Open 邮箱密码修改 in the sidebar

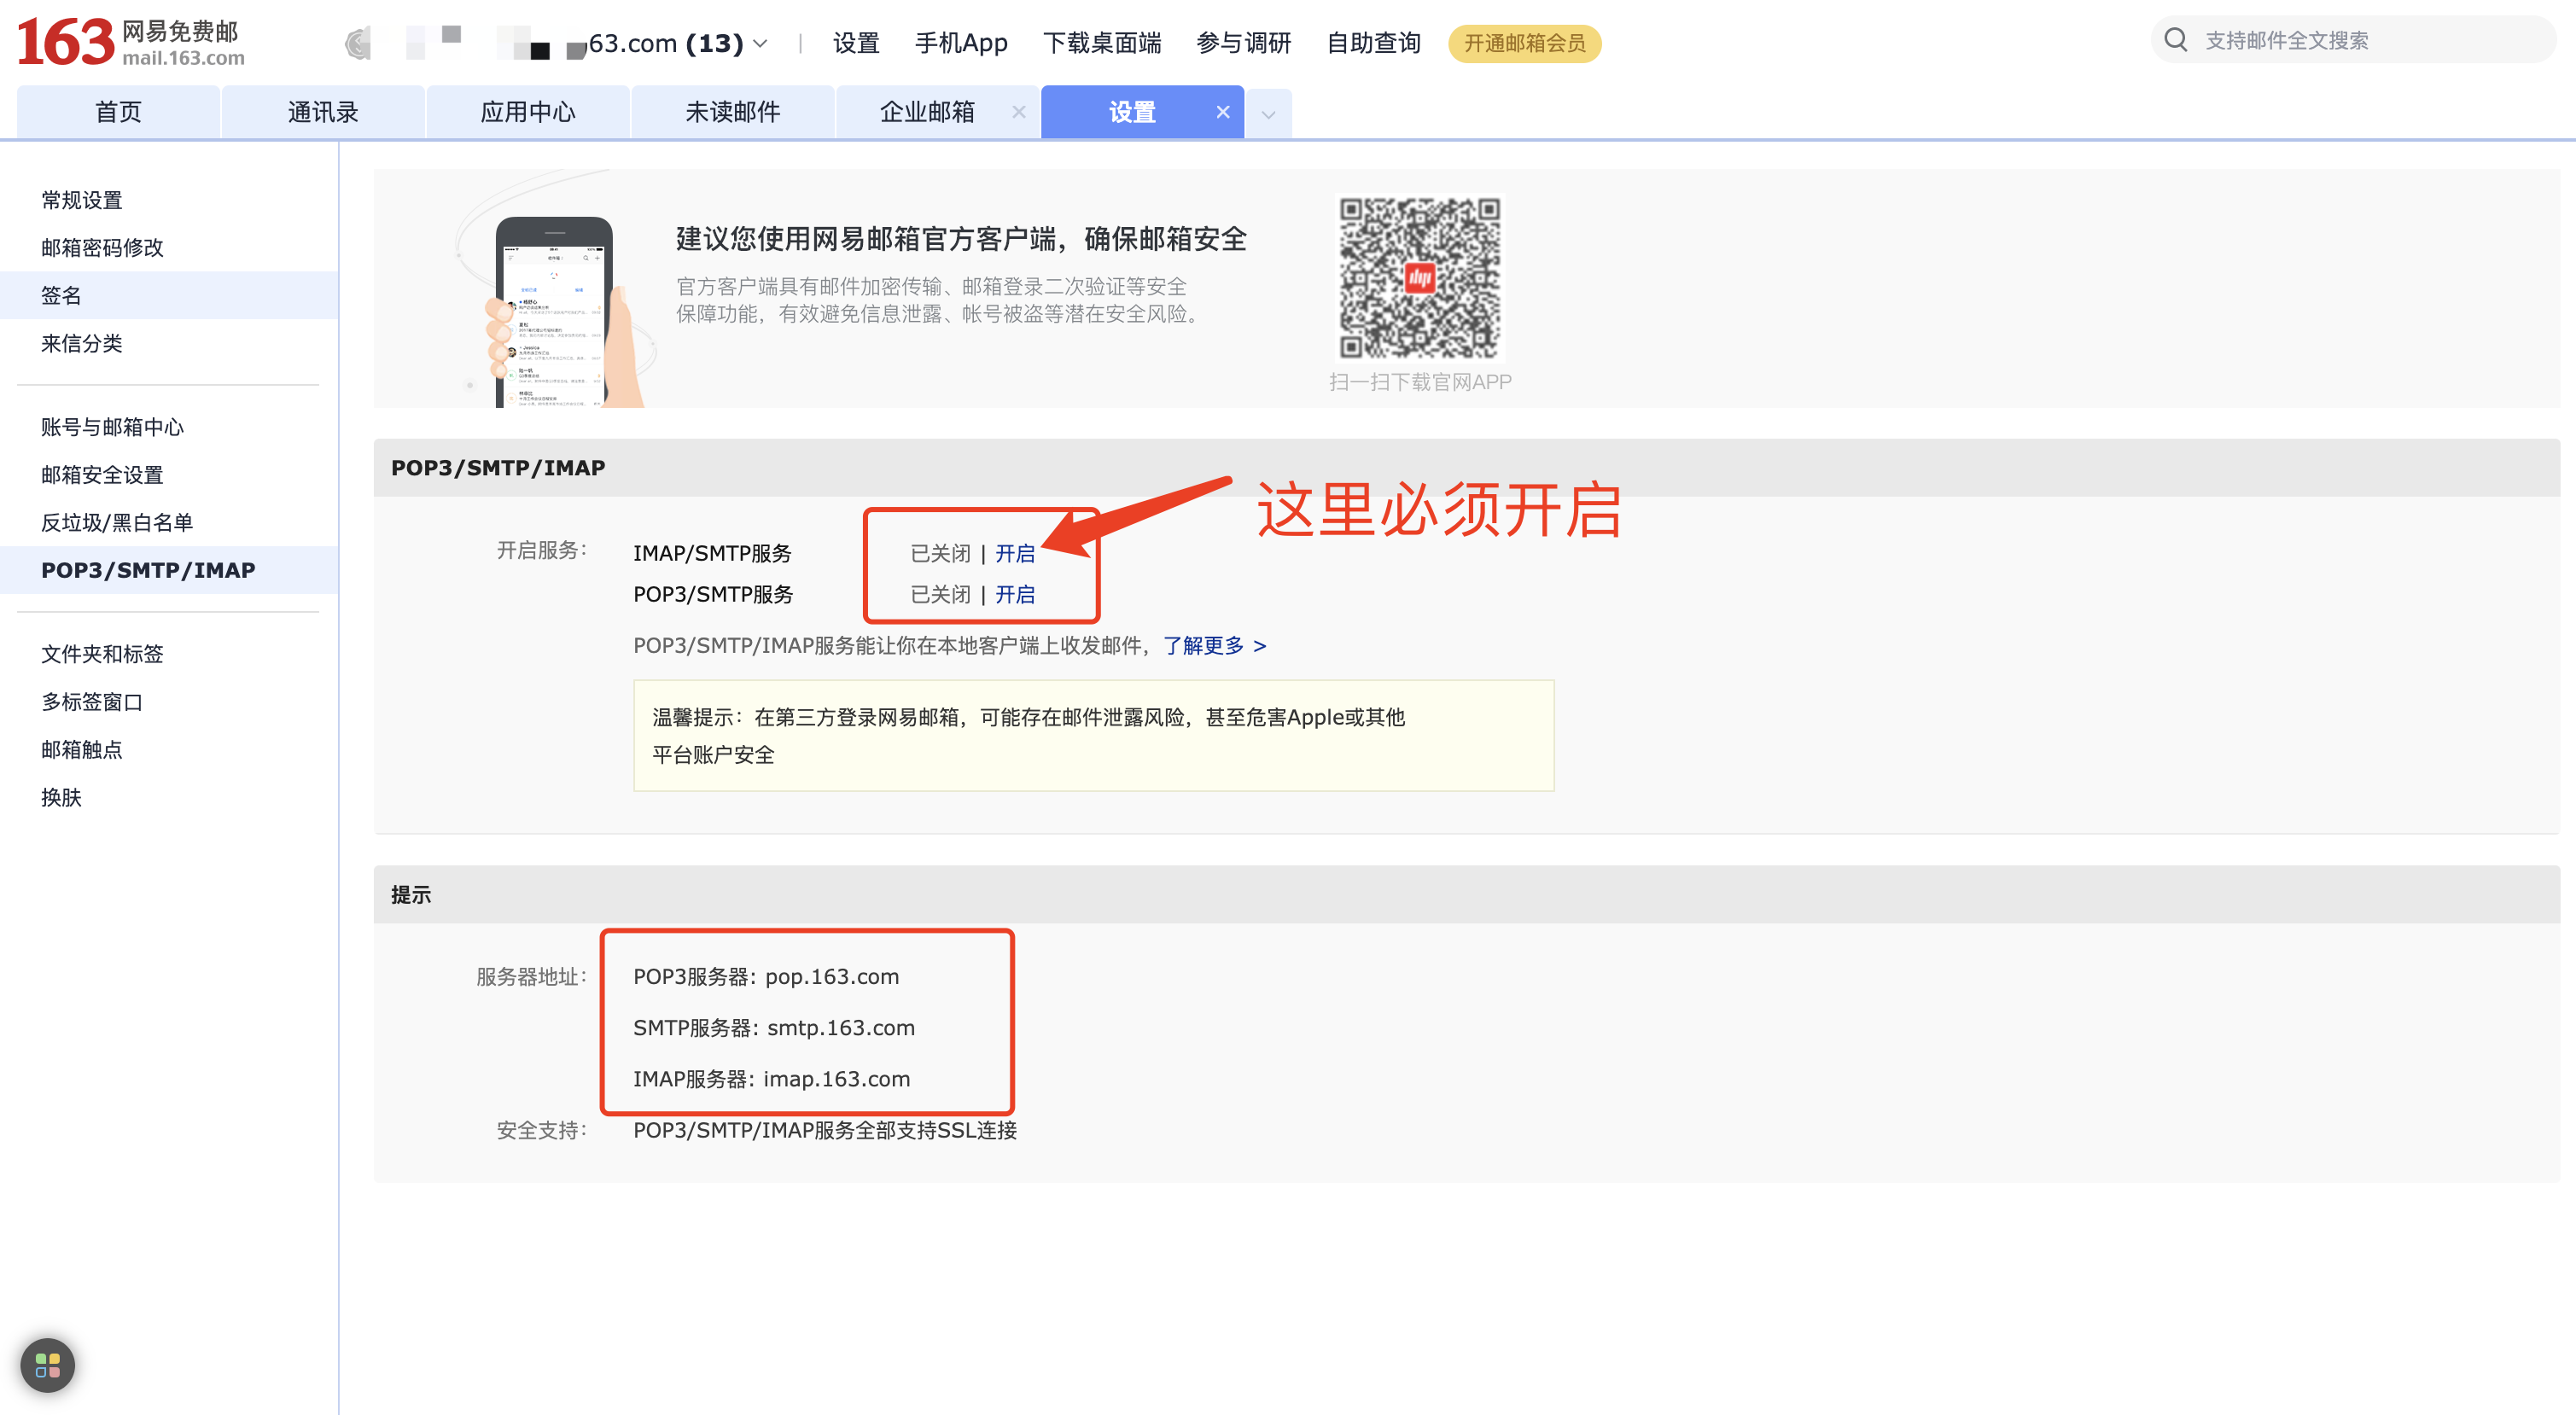[102, 248]
